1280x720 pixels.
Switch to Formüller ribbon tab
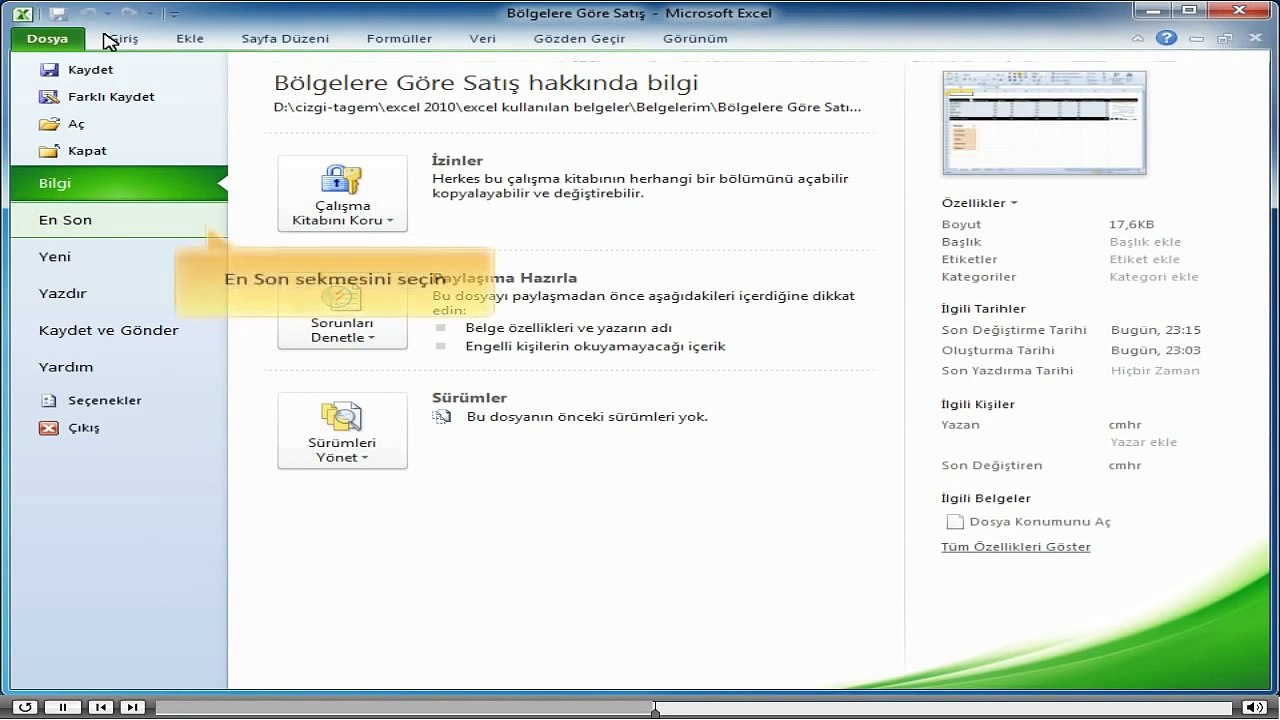(x=399, y=39)
